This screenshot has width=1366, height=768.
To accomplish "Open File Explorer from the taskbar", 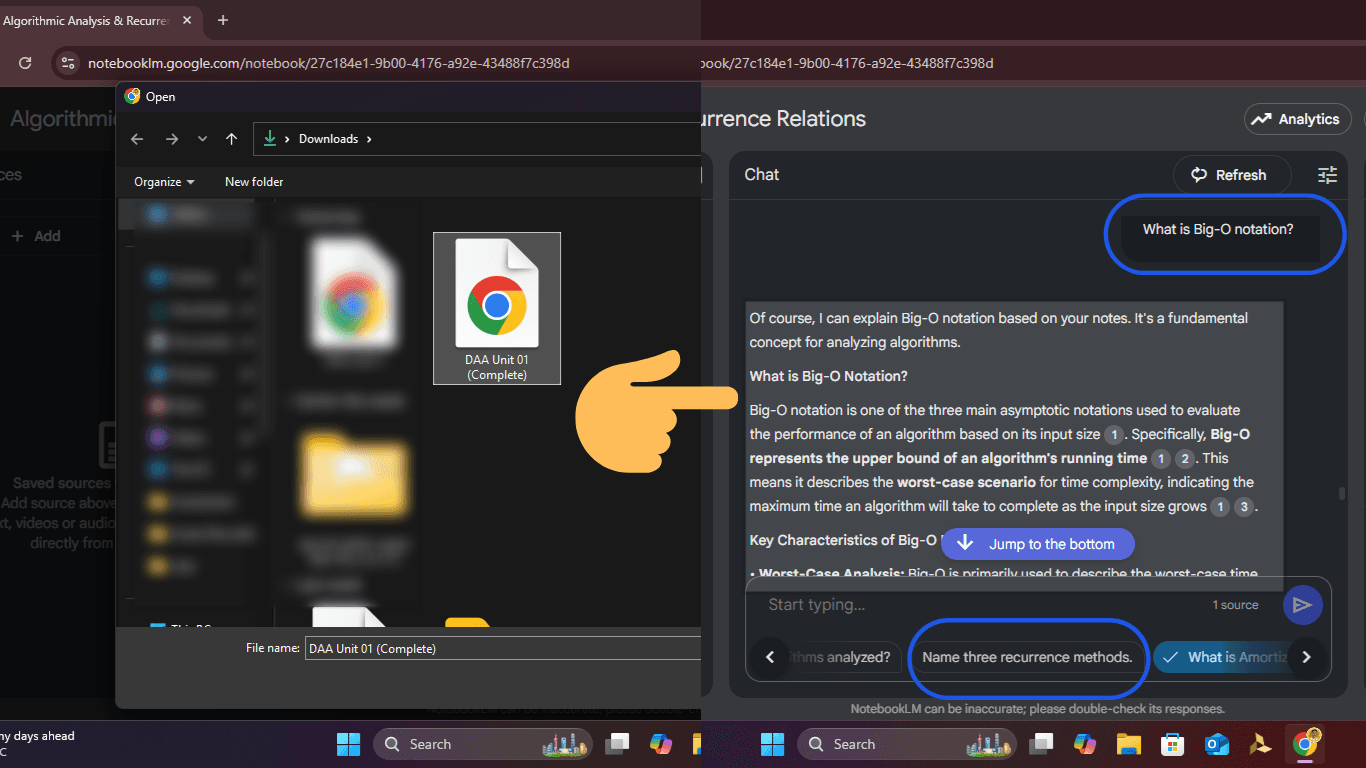I will click(x=1128, y=744).
